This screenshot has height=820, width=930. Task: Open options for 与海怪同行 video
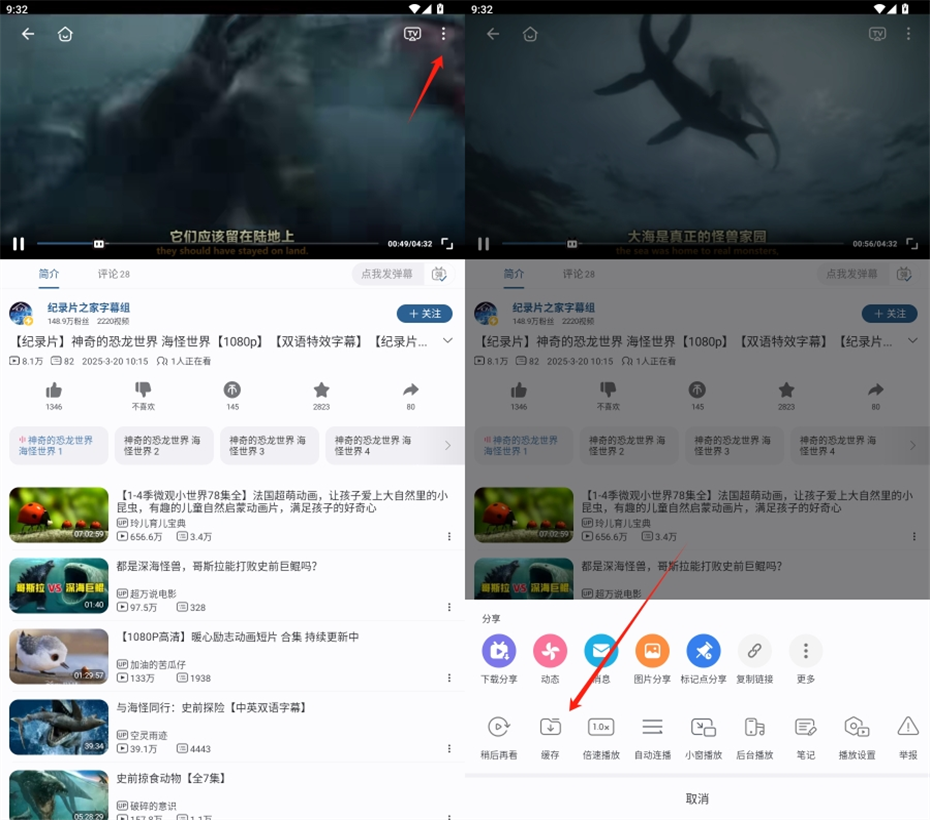pos(449,748)
